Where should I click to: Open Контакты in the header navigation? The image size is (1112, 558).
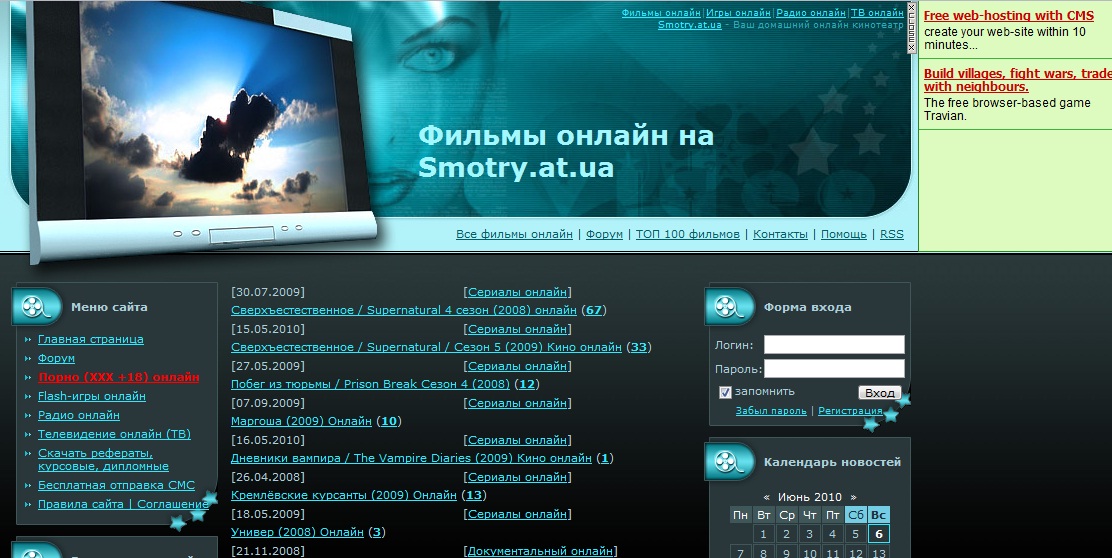780,234
